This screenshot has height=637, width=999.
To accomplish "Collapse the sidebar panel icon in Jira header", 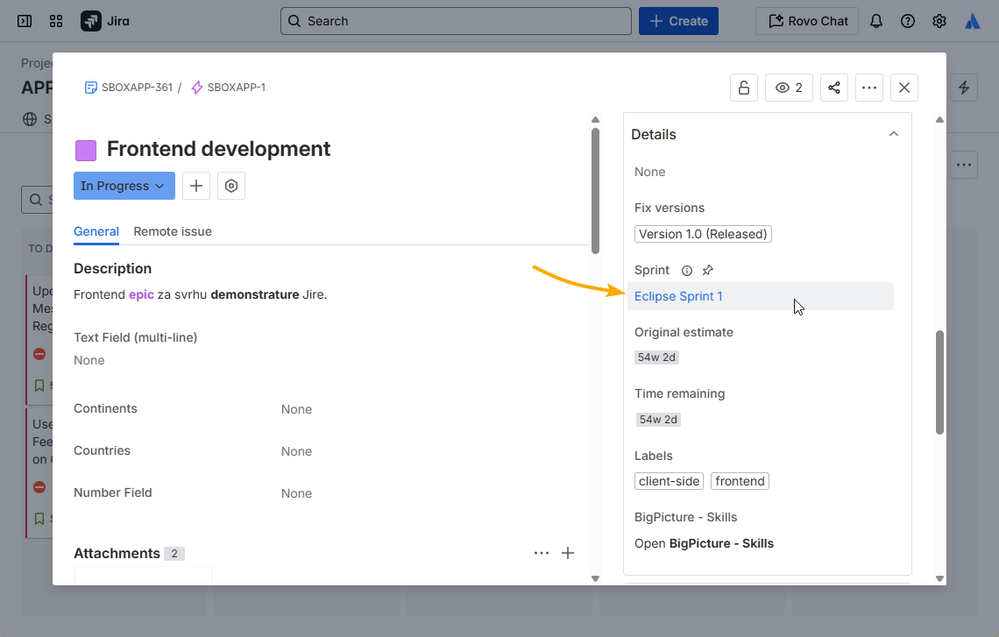I will (x=24, y=21).
